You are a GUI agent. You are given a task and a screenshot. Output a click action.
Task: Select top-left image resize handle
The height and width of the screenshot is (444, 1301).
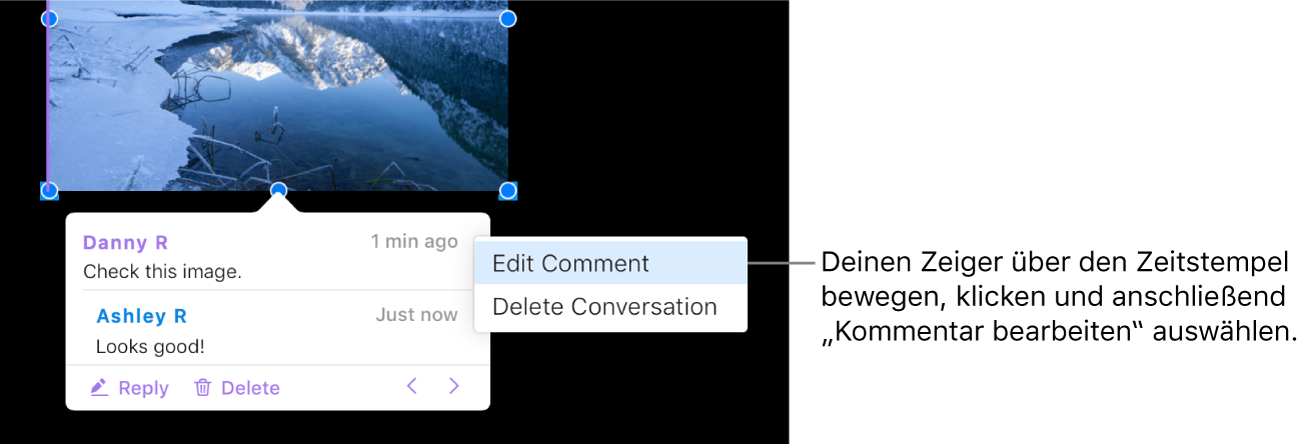click(48, 18)
